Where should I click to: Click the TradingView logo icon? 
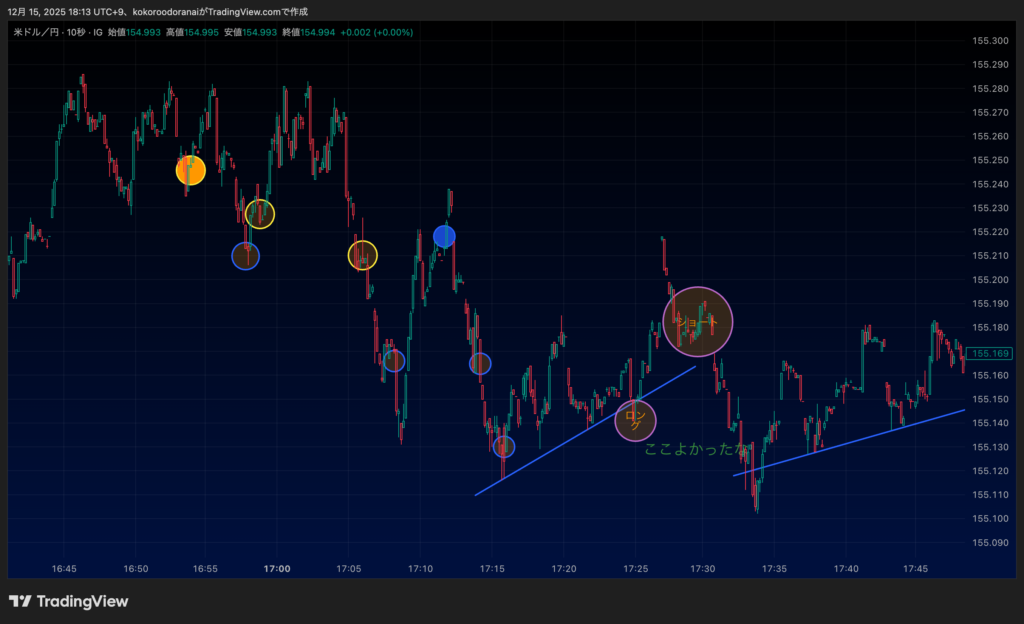click(20, 601)
